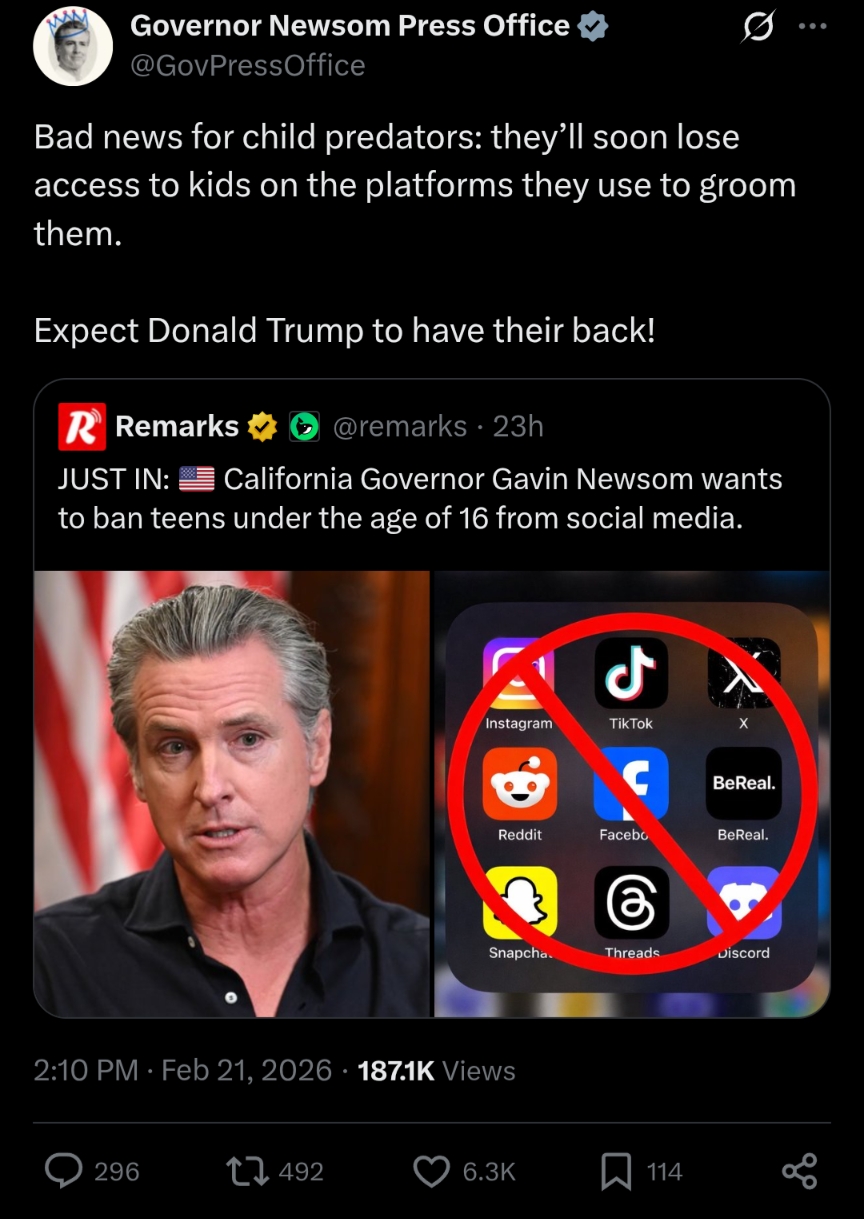The image size is (864, 1219).
Task: Select the Governor Newsom Press Office name
Action: 351,26
